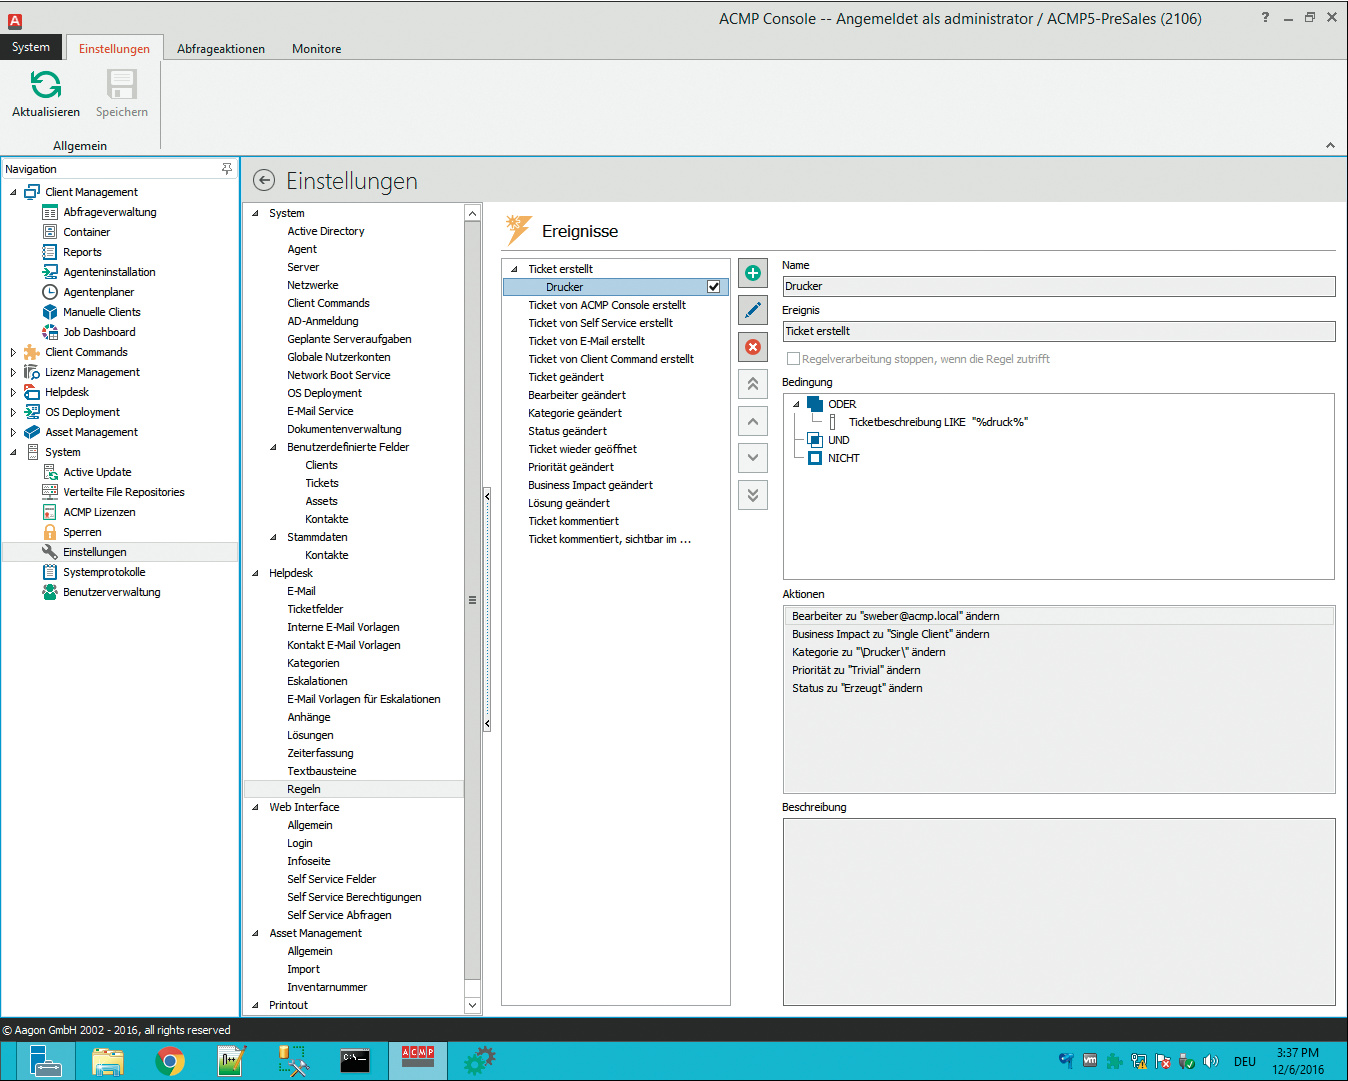Pin the Navigation panel

(227, 169)
